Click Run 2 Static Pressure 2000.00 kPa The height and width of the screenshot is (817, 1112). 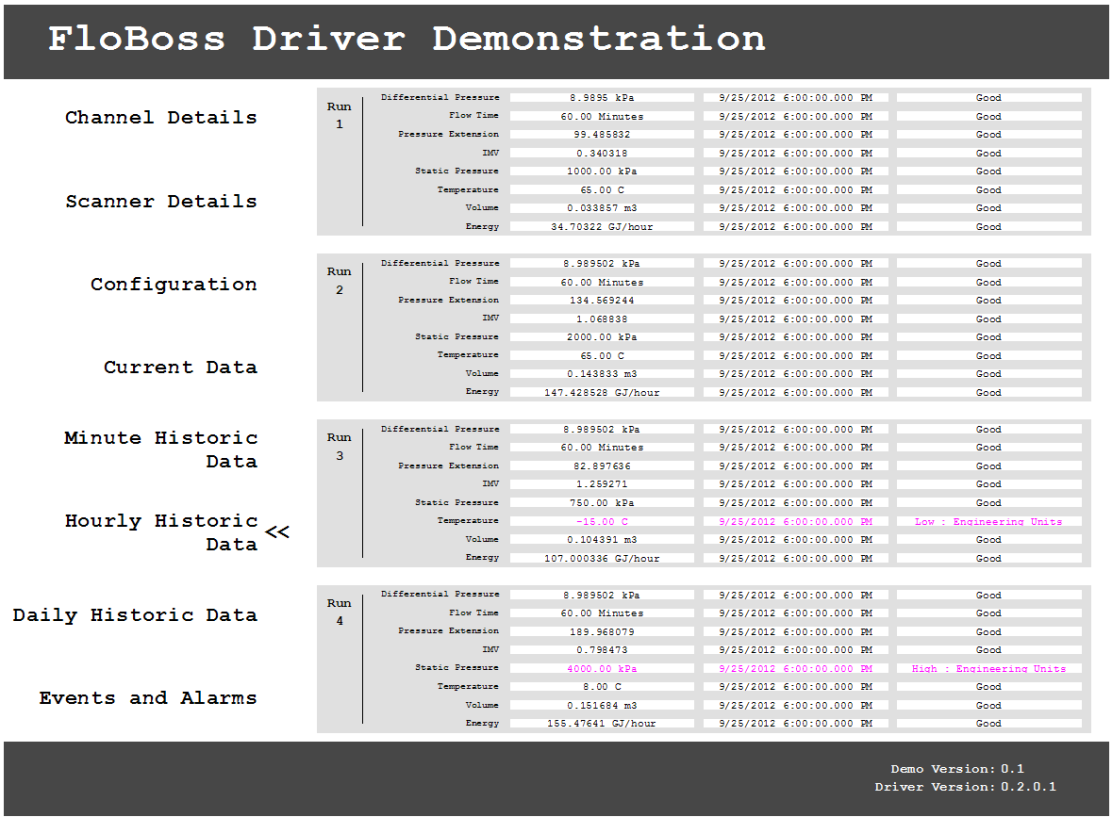pyautogui.click(x=601, y=338)
